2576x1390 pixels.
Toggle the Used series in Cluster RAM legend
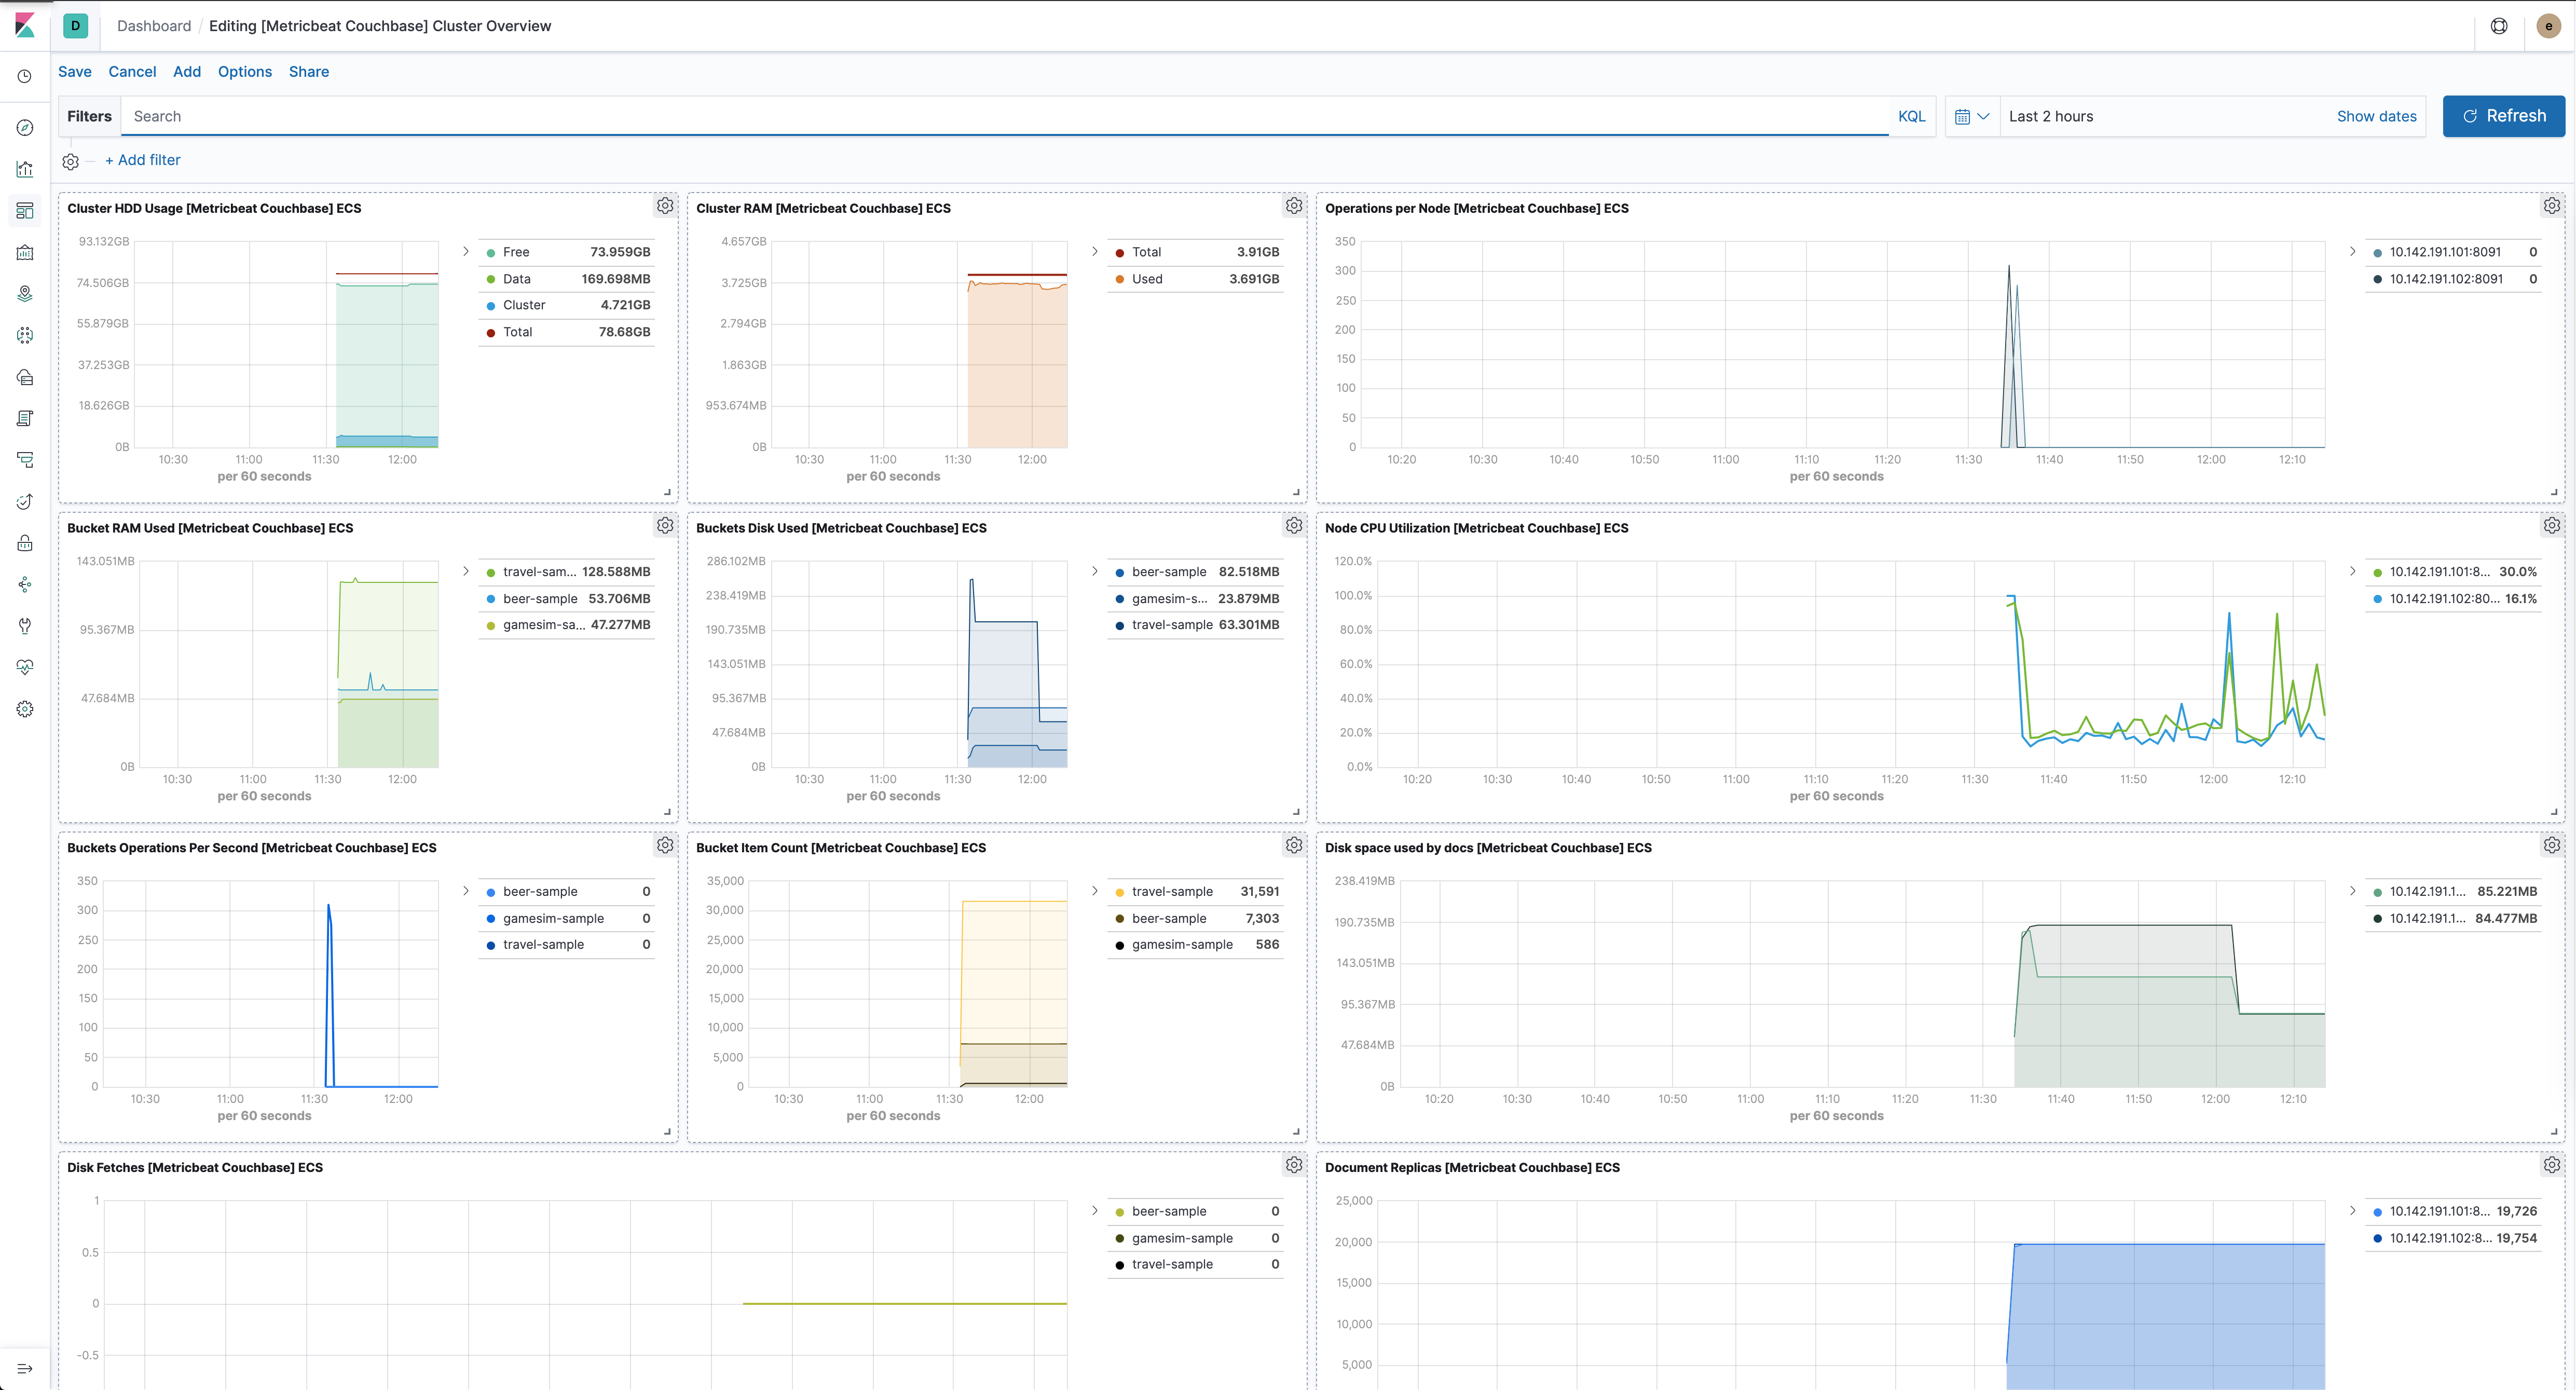point(1146,279)
